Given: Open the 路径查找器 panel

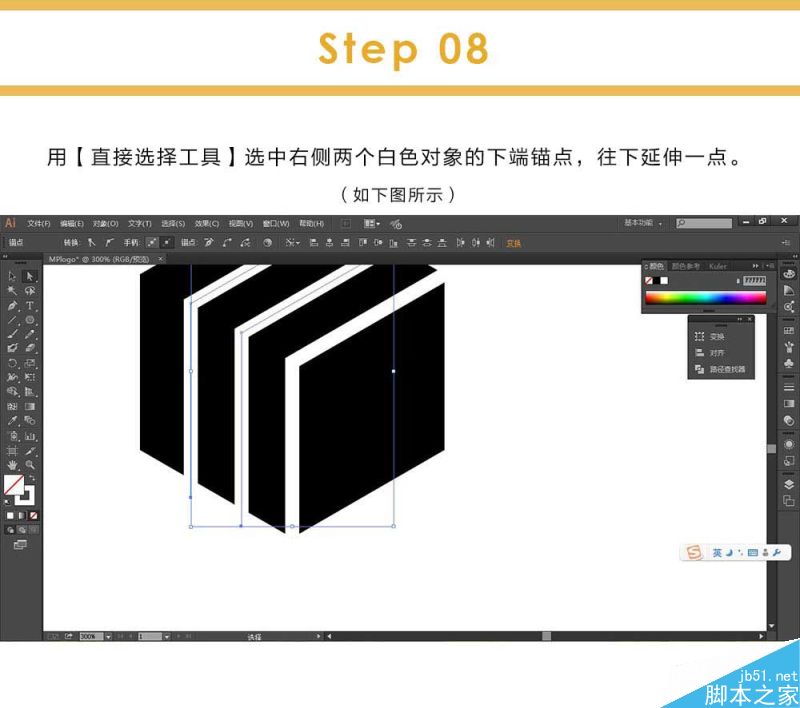Looking at the screenshot, I should pos(720,369).
